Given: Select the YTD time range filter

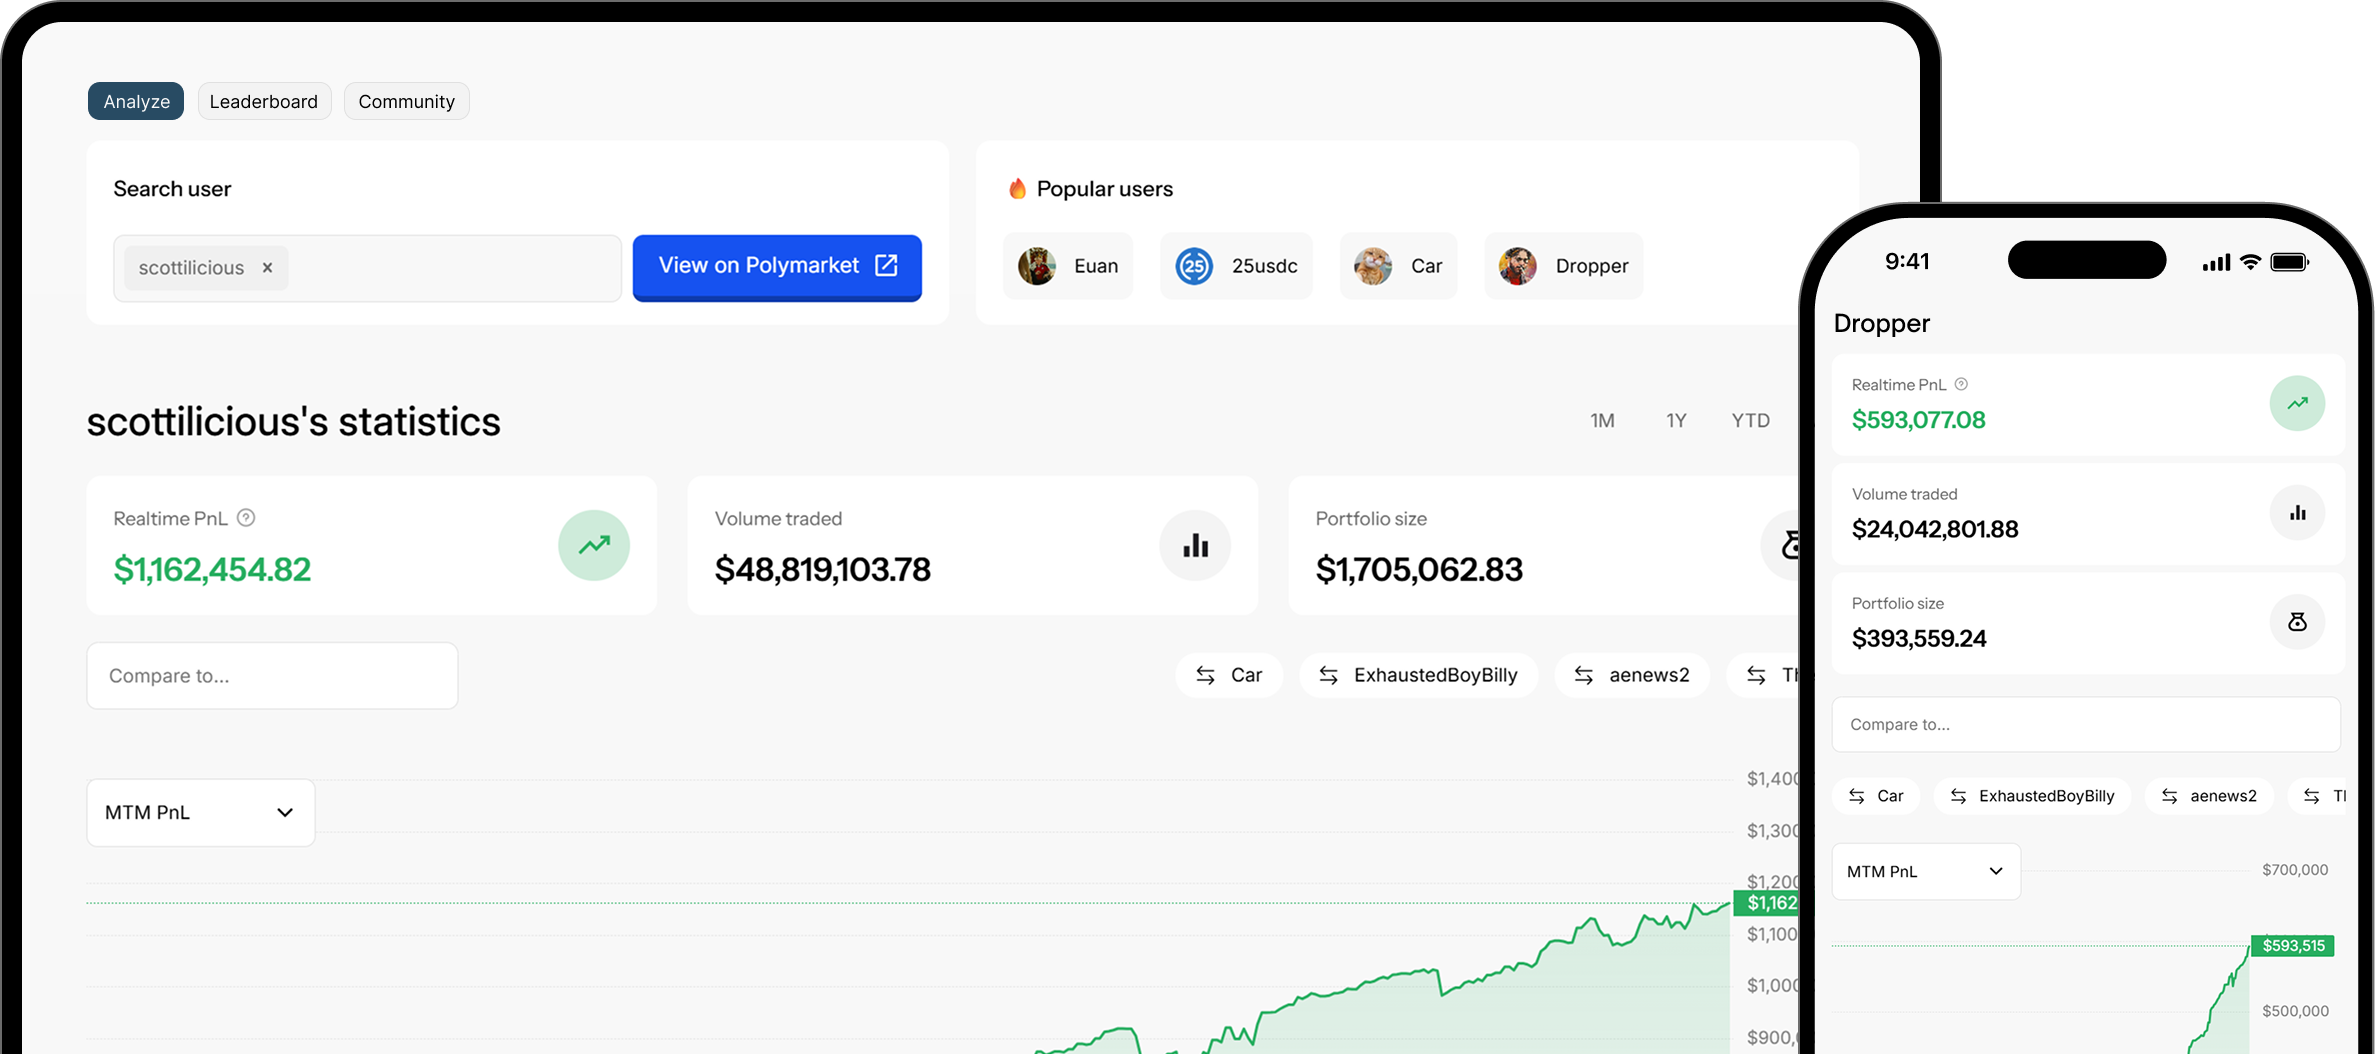Looking at the screenshot, I should [x=1750, y=420].
